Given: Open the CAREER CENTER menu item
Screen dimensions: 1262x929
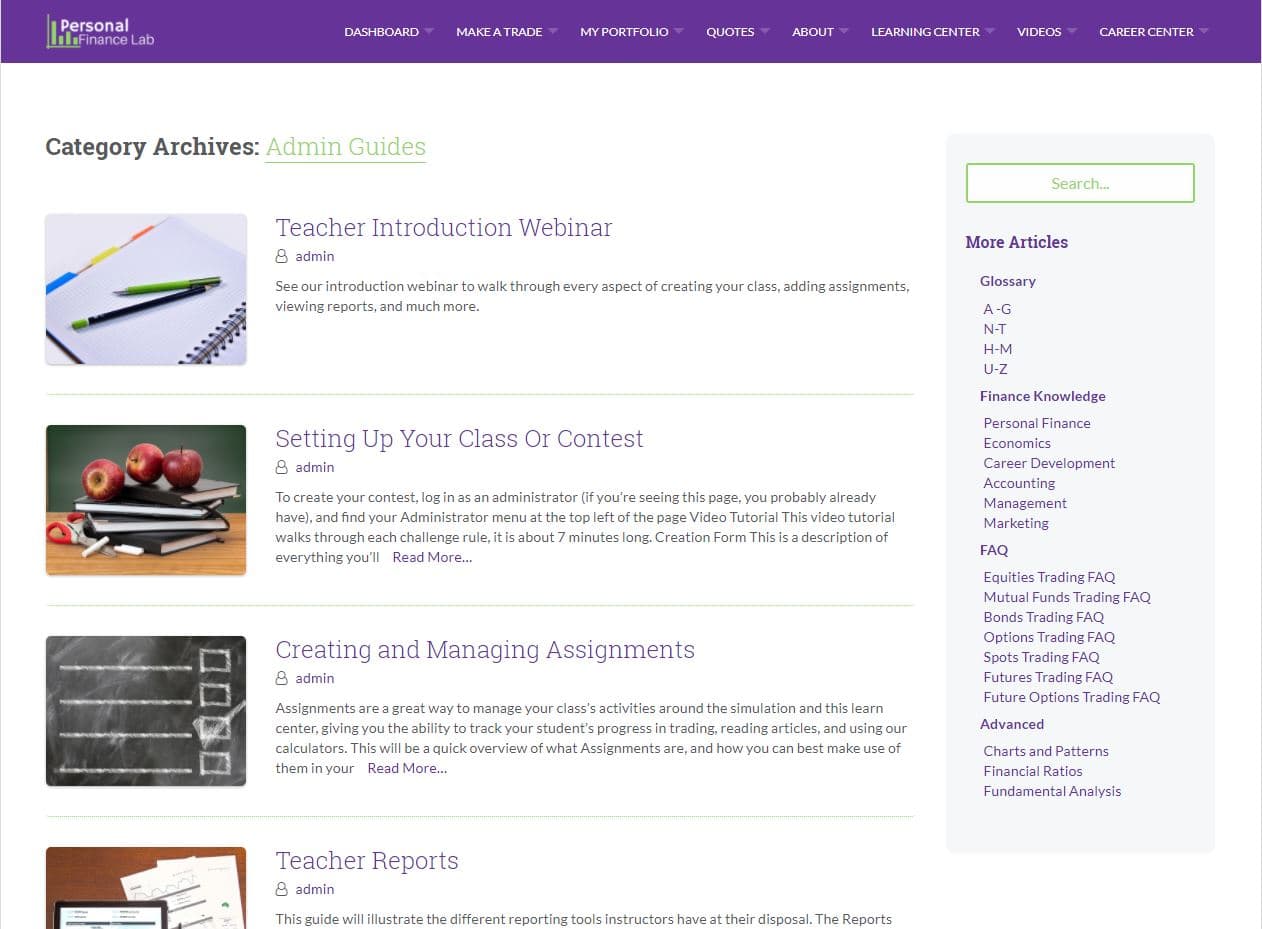Looking at the screenshot, I should click(1146, 32).
